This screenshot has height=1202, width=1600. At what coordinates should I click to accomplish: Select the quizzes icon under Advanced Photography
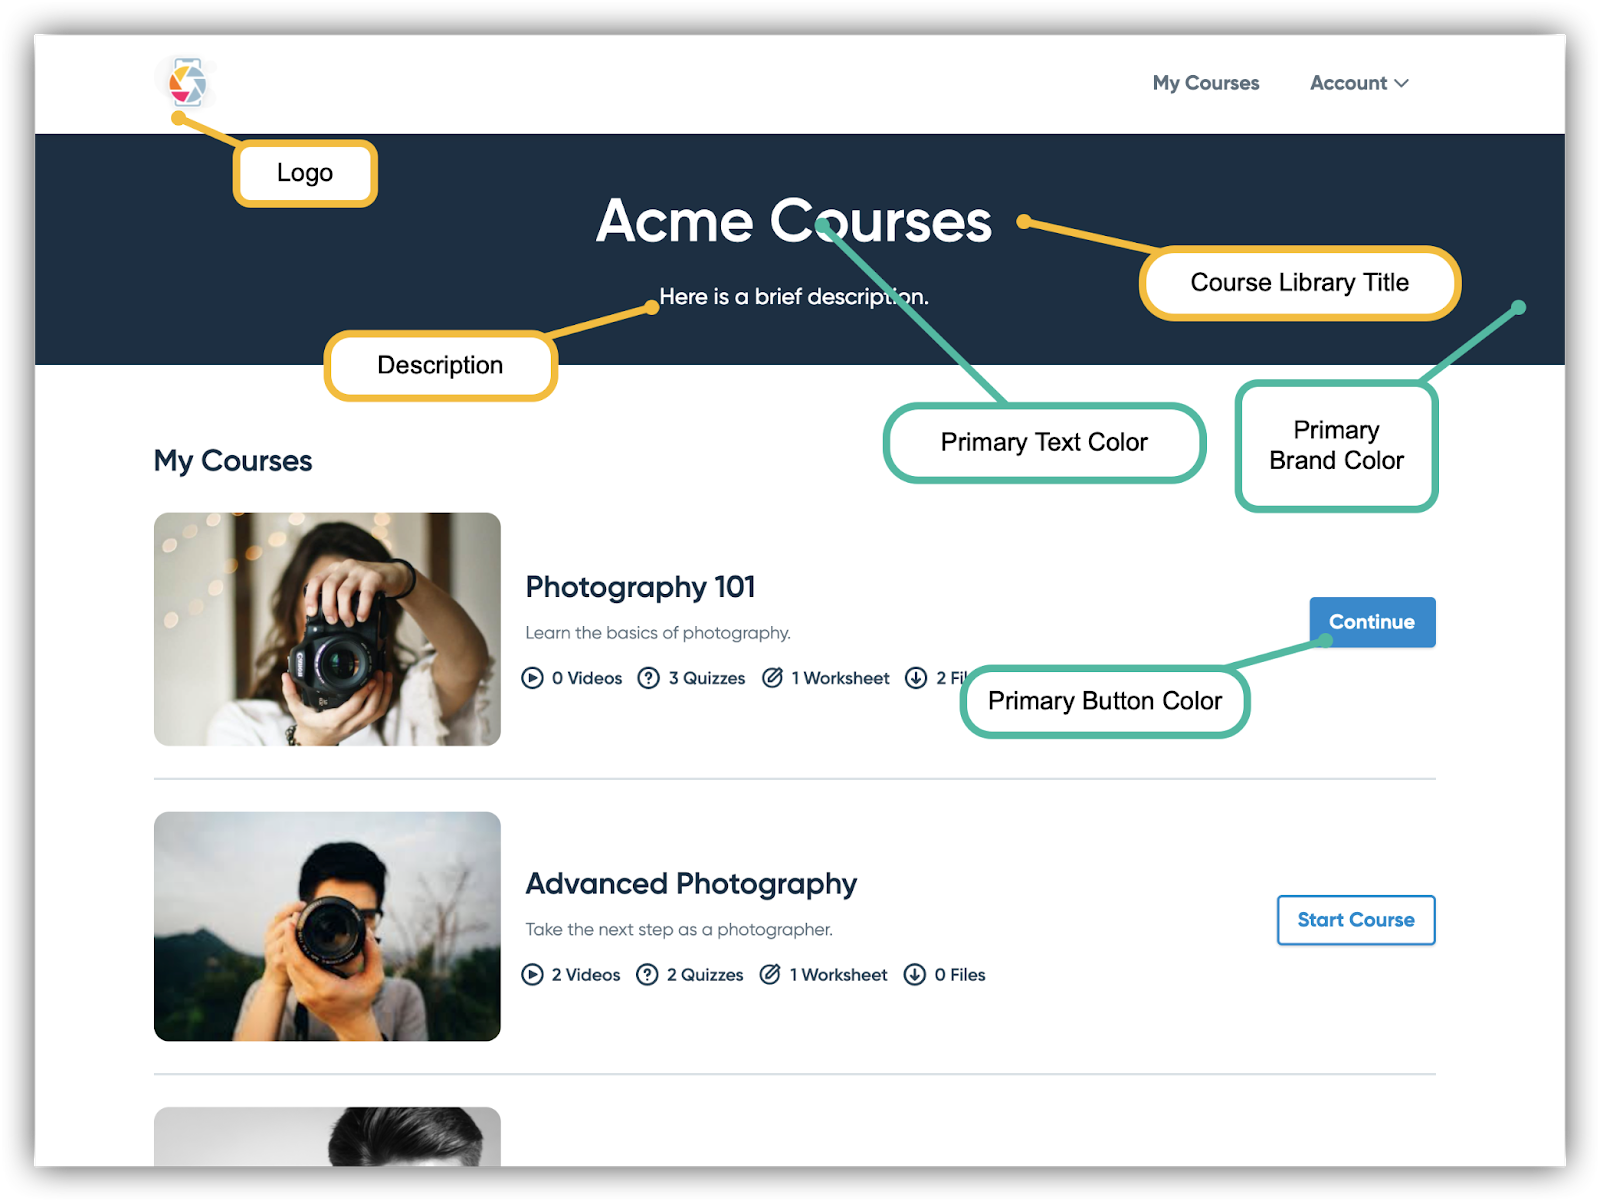pos(649,975)
